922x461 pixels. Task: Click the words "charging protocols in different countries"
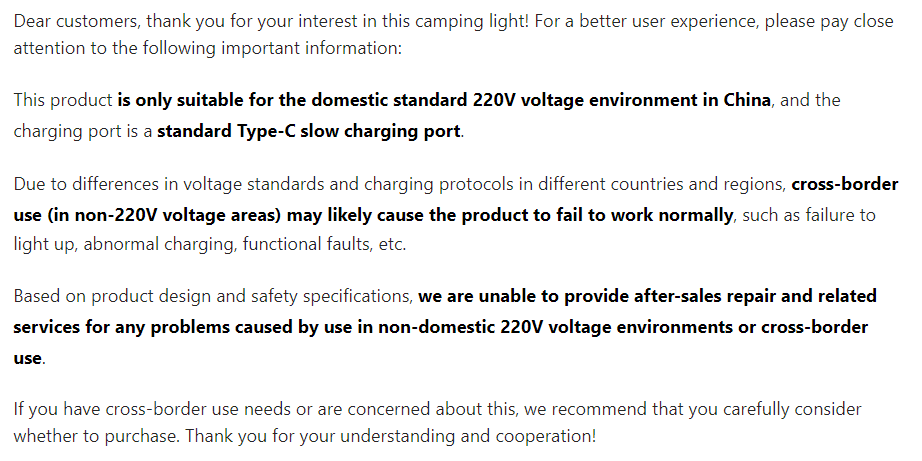(x=476, y=185)
